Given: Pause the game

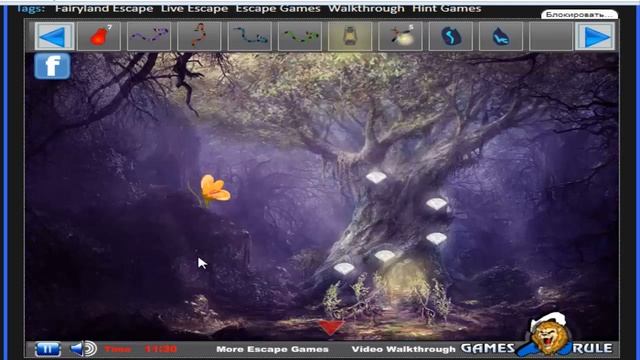Looking at the screenshot, I should pos(48,349).
